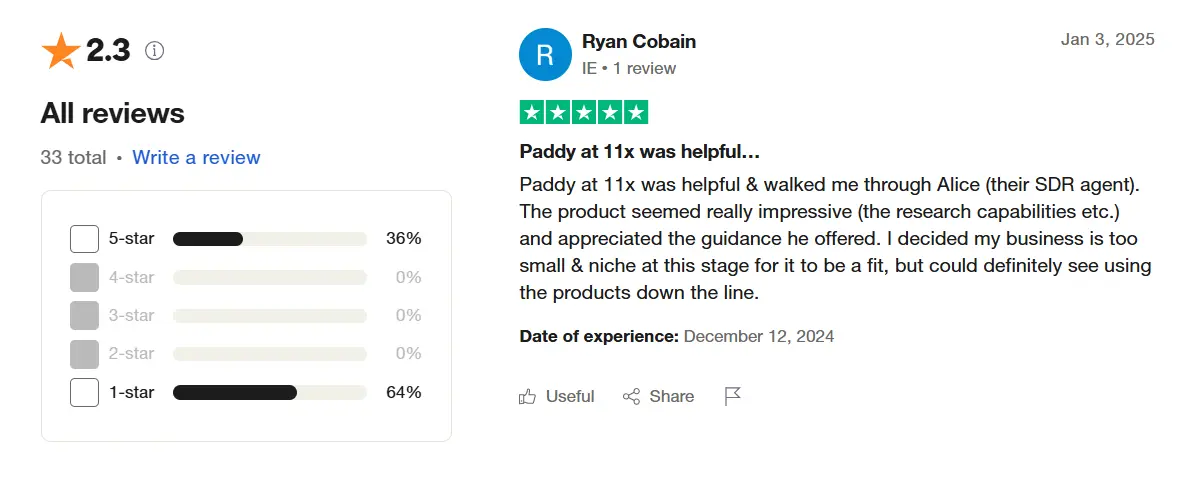Click the review title "Paddy at 11x was helpful…"
The width and height of the screenshot is (1182, 484).
[640, 152]
